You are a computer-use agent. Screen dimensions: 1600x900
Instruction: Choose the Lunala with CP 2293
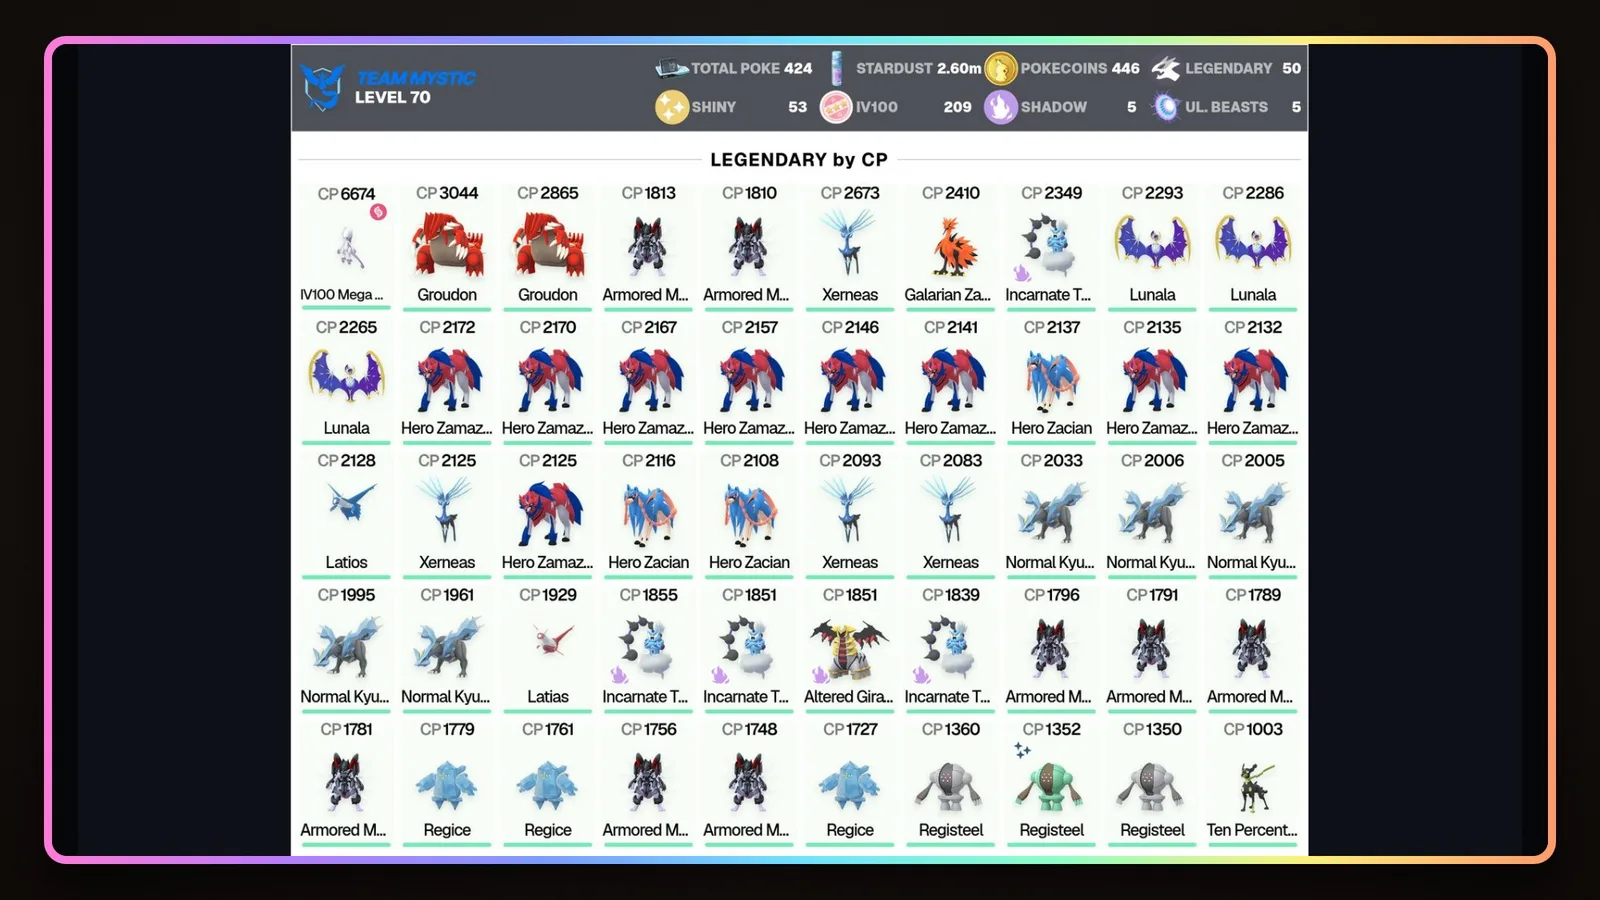click(x=1152, y=246)
